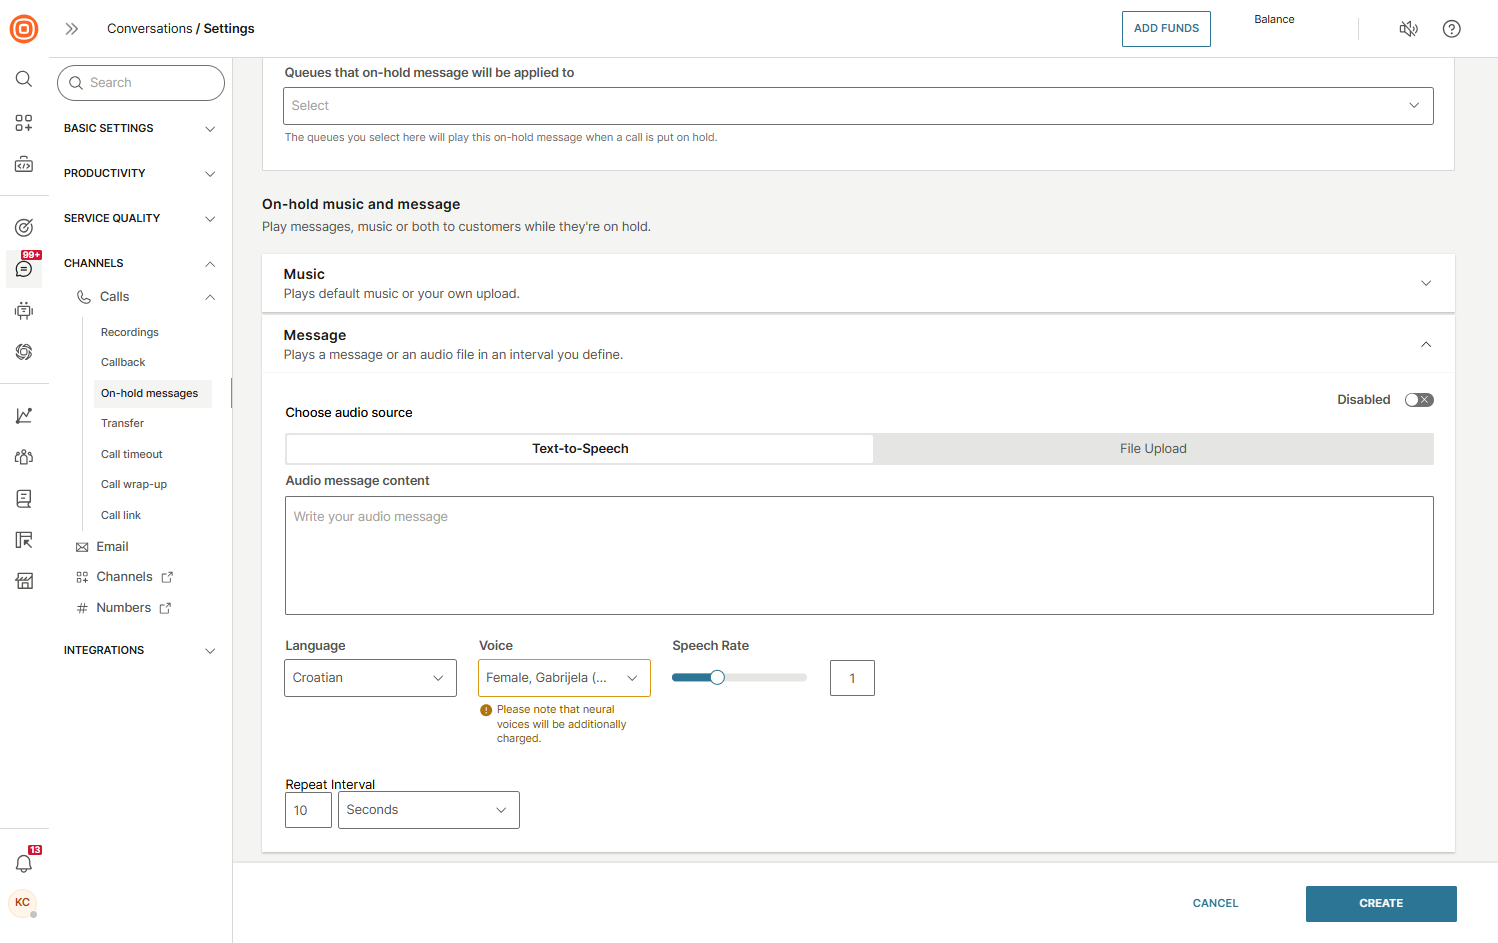Screen dimensions: 1498x943
Task: Open Conversations chat icon with 99+ badge
Action: (24, 269)
